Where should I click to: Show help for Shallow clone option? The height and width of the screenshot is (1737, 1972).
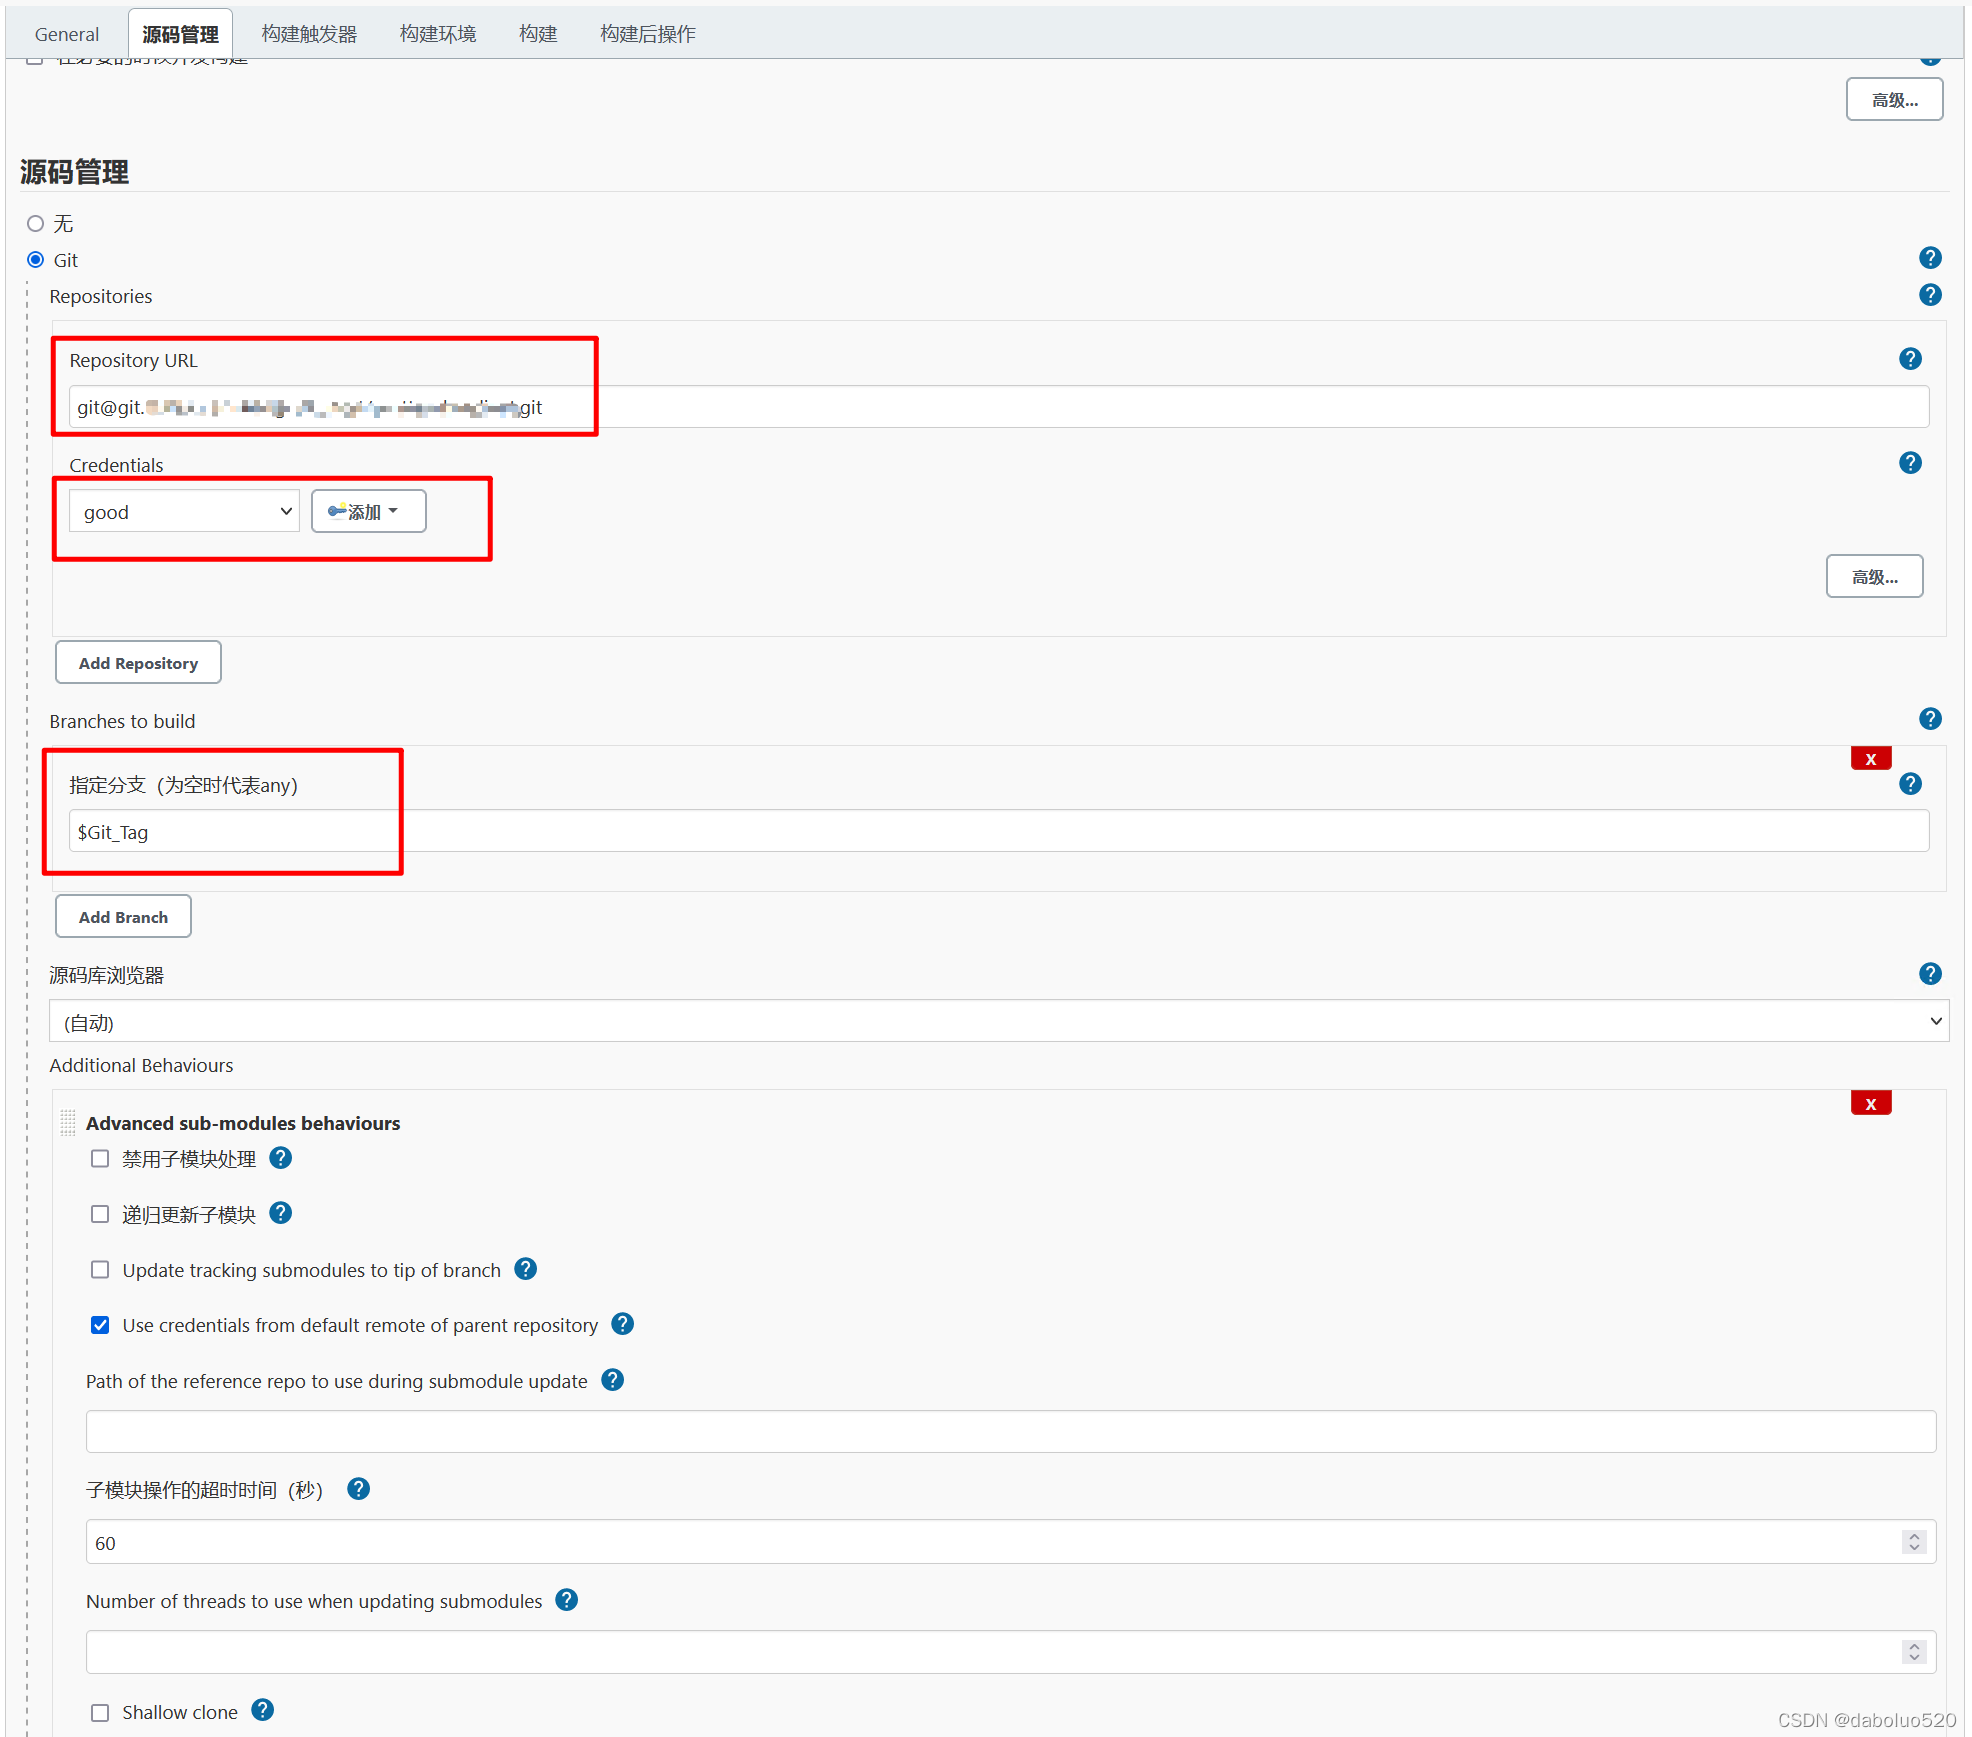click(x=262, y=1710)
